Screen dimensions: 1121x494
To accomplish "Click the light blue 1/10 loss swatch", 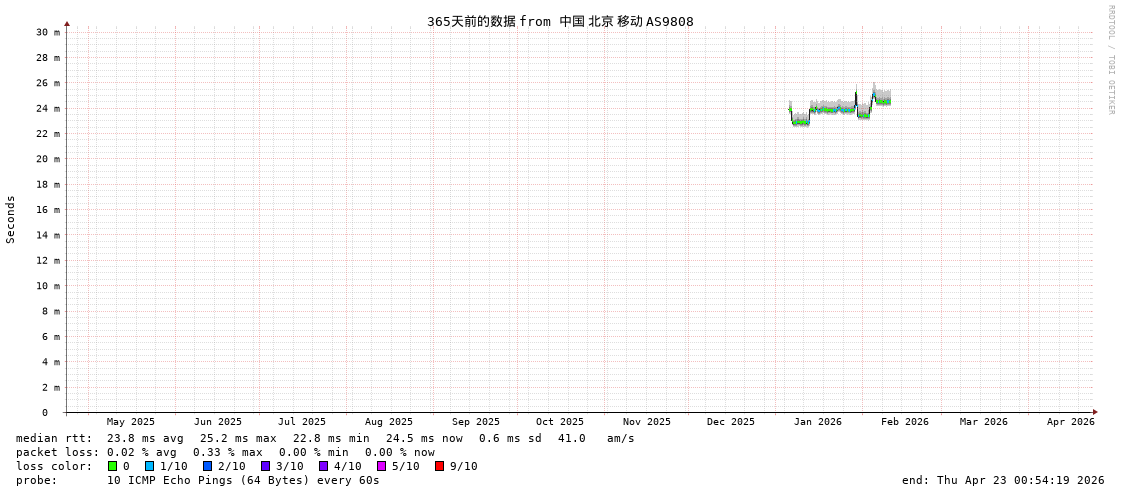I will click(x=149, y=466).
